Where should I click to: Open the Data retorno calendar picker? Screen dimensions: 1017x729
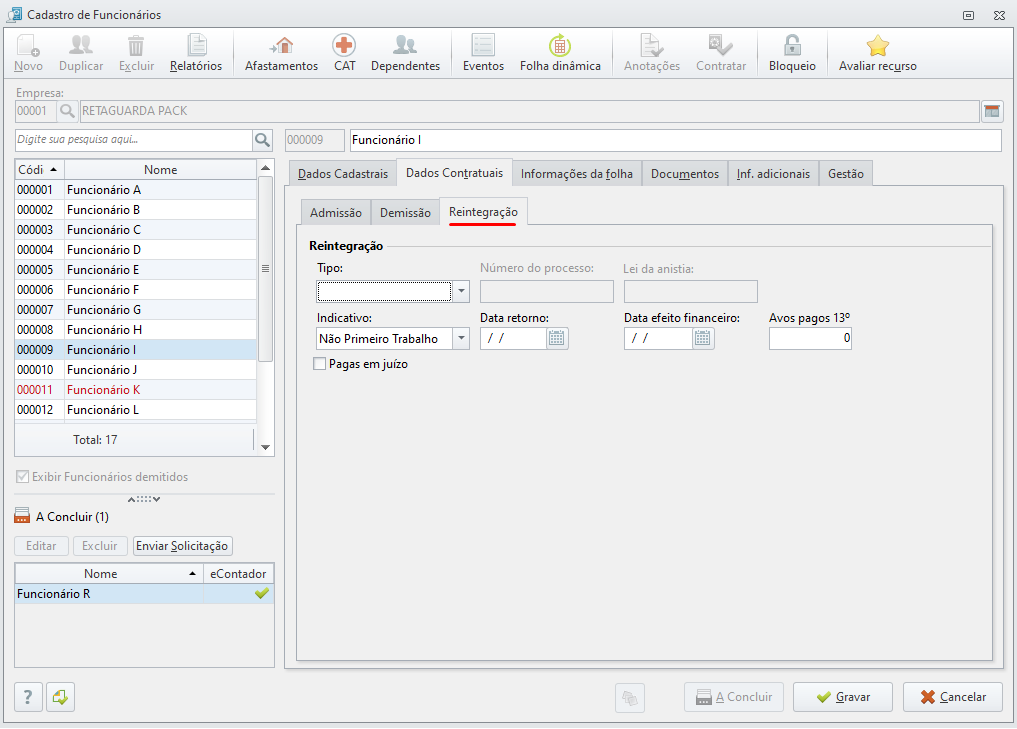point(556,338)
